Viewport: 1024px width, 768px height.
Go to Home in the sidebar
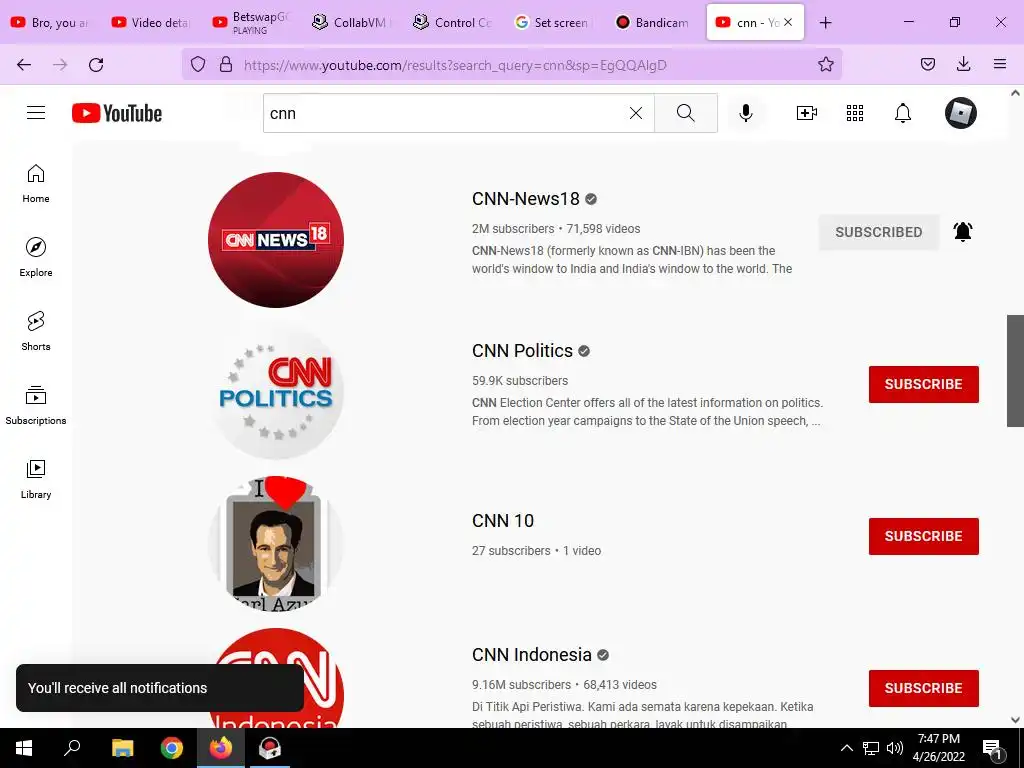point(36,184)
